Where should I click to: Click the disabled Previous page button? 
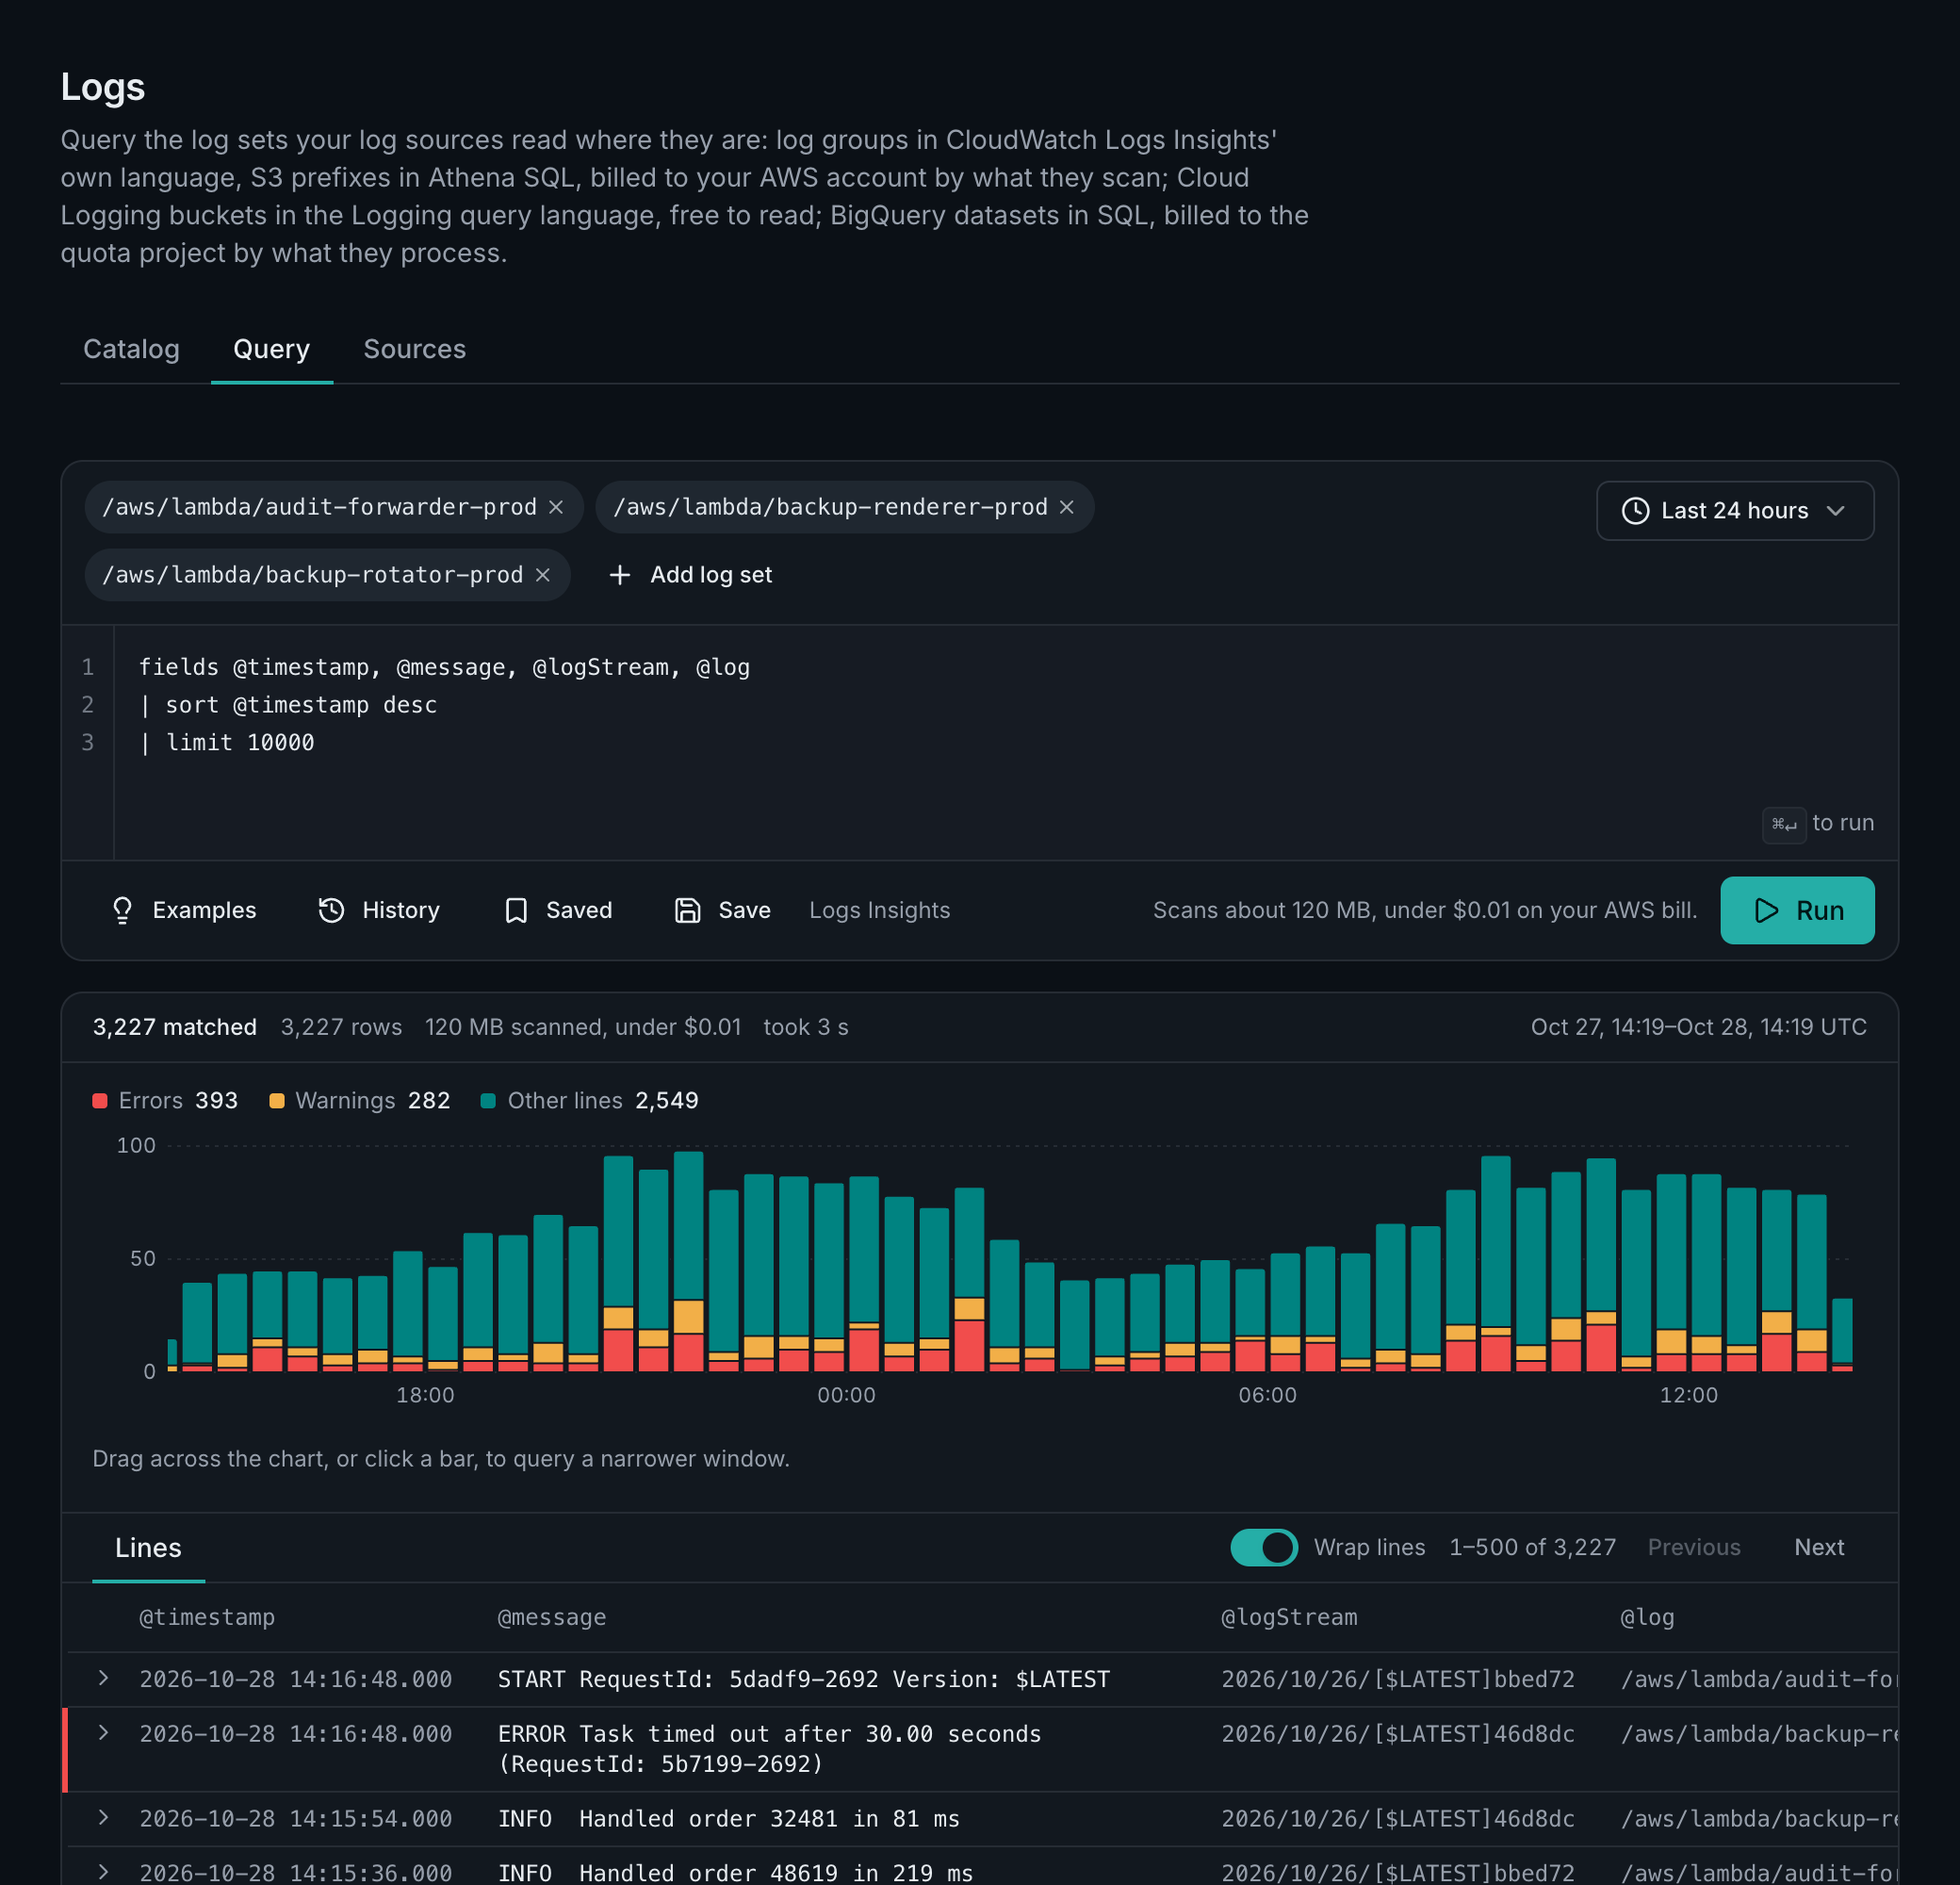pyautogui.click(x=1694, y=1547)
